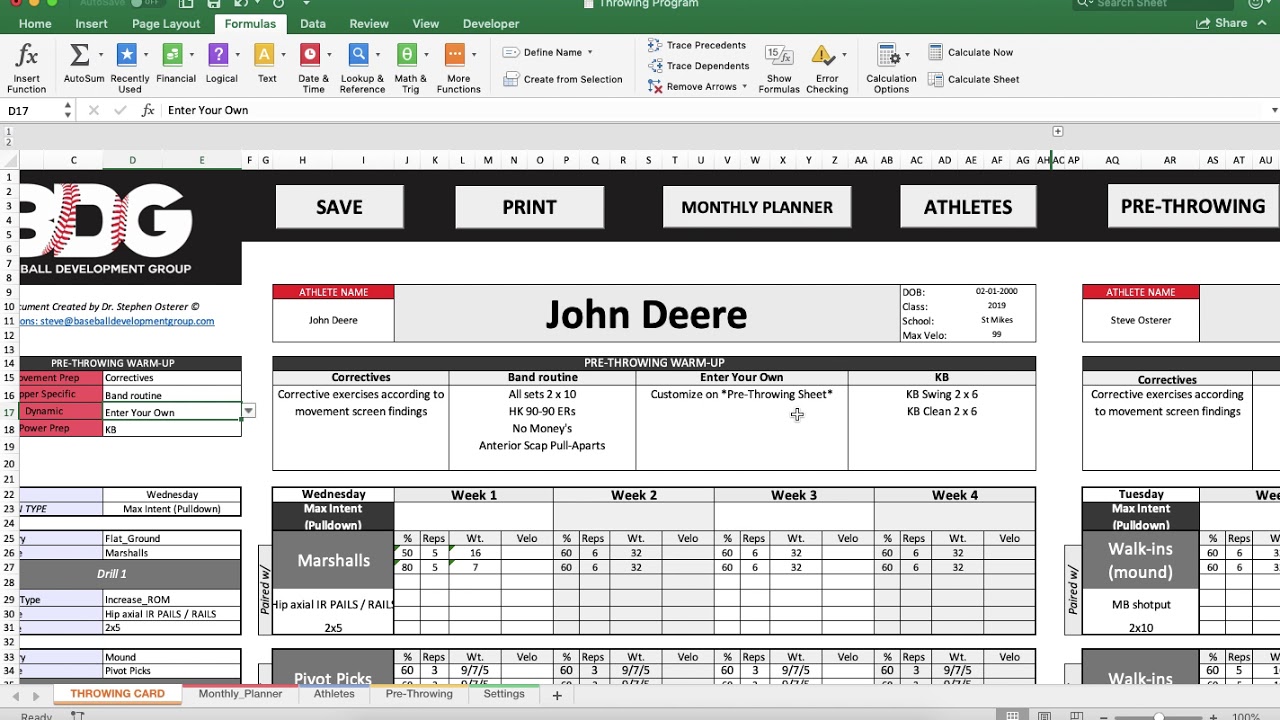
Task: Open the Math & Trig functions icon
Action: tap(406, 55)
